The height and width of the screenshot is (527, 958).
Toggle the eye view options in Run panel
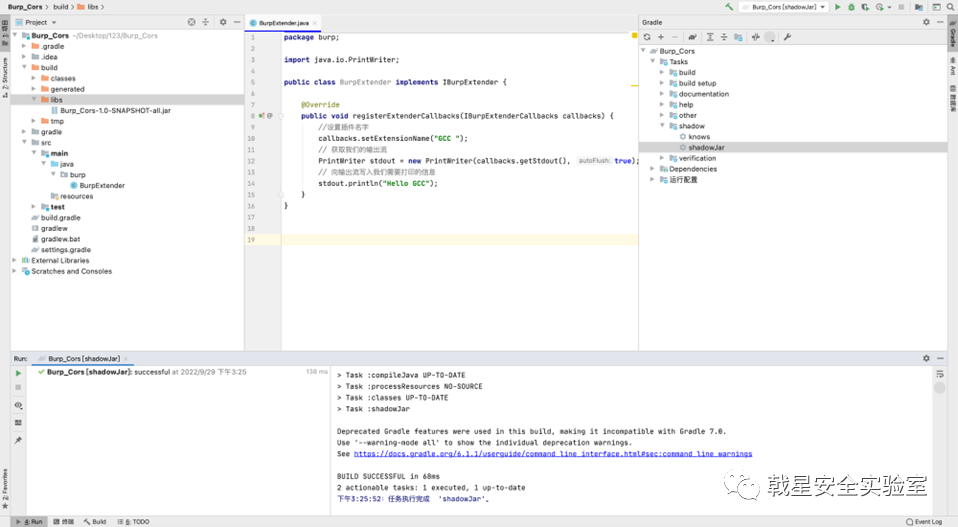[x=18, y=405]
